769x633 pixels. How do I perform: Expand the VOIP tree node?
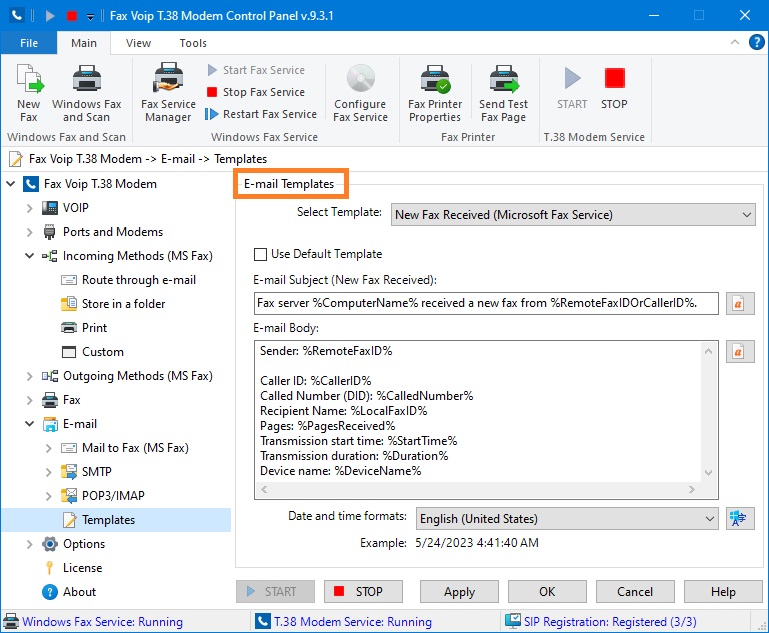[29, 208]
